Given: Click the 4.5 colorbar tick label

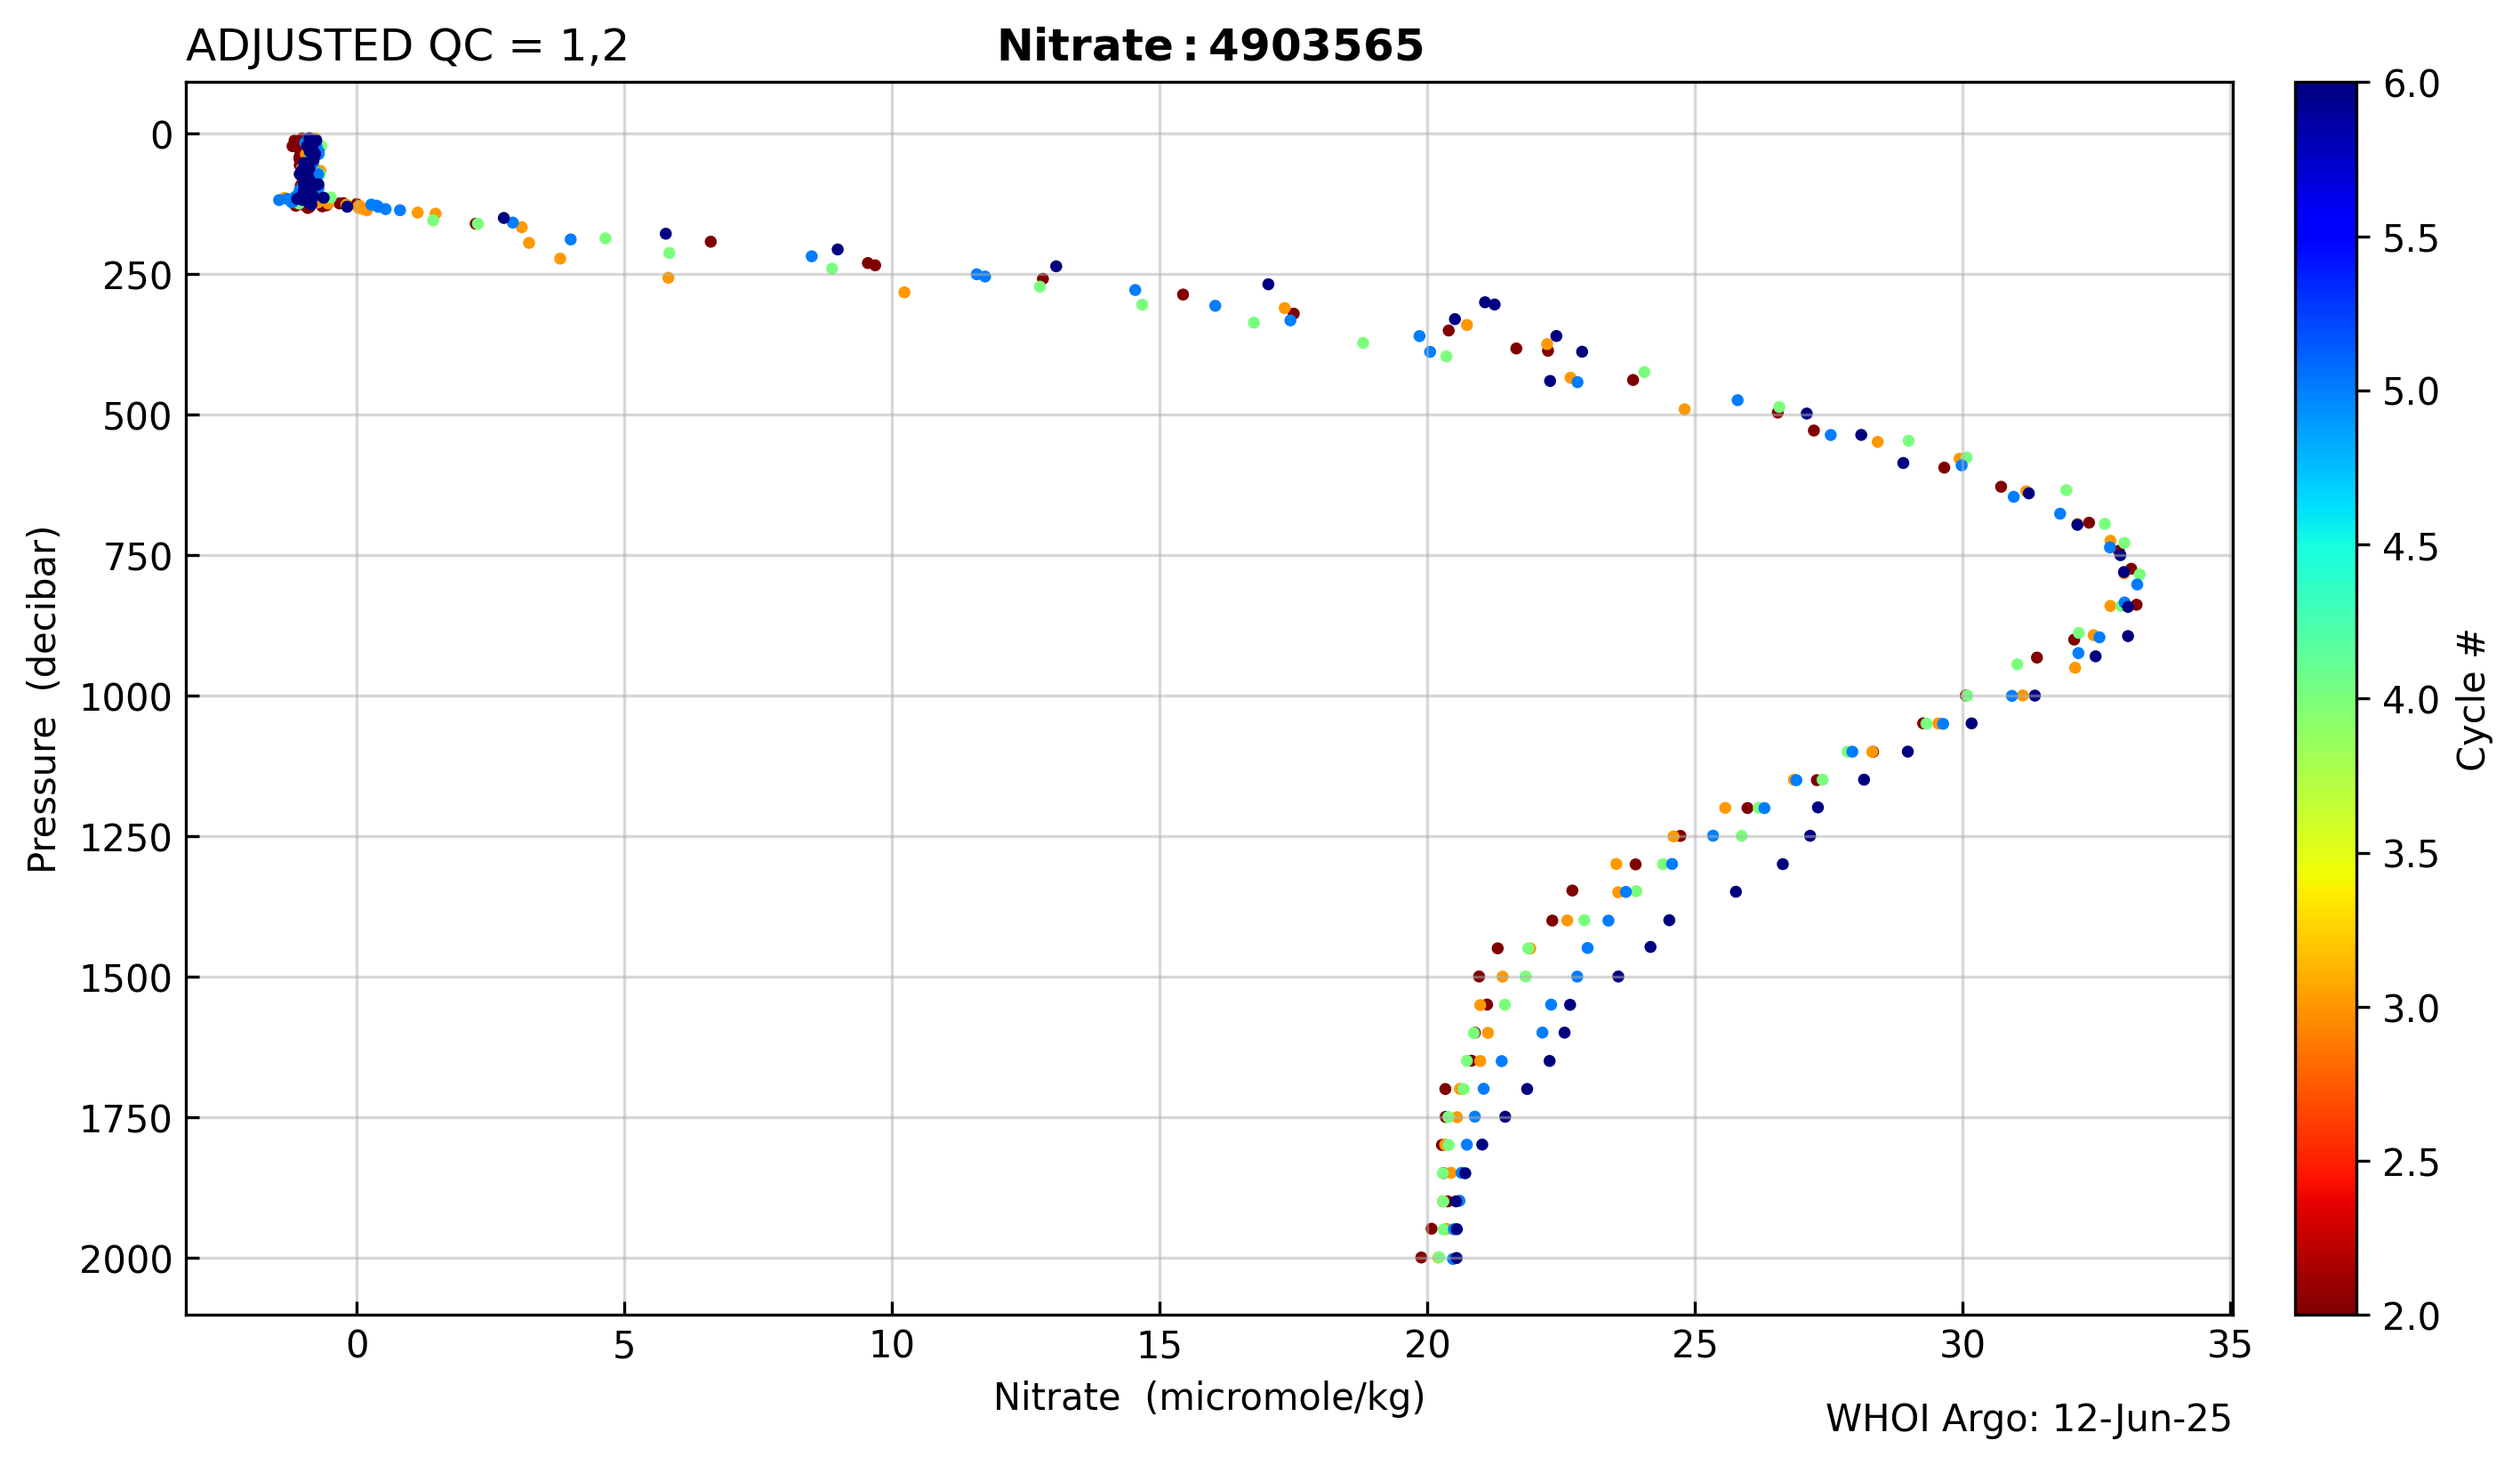Looking at the screenshot, I should pyautogui.click(x=2411, y=547).
